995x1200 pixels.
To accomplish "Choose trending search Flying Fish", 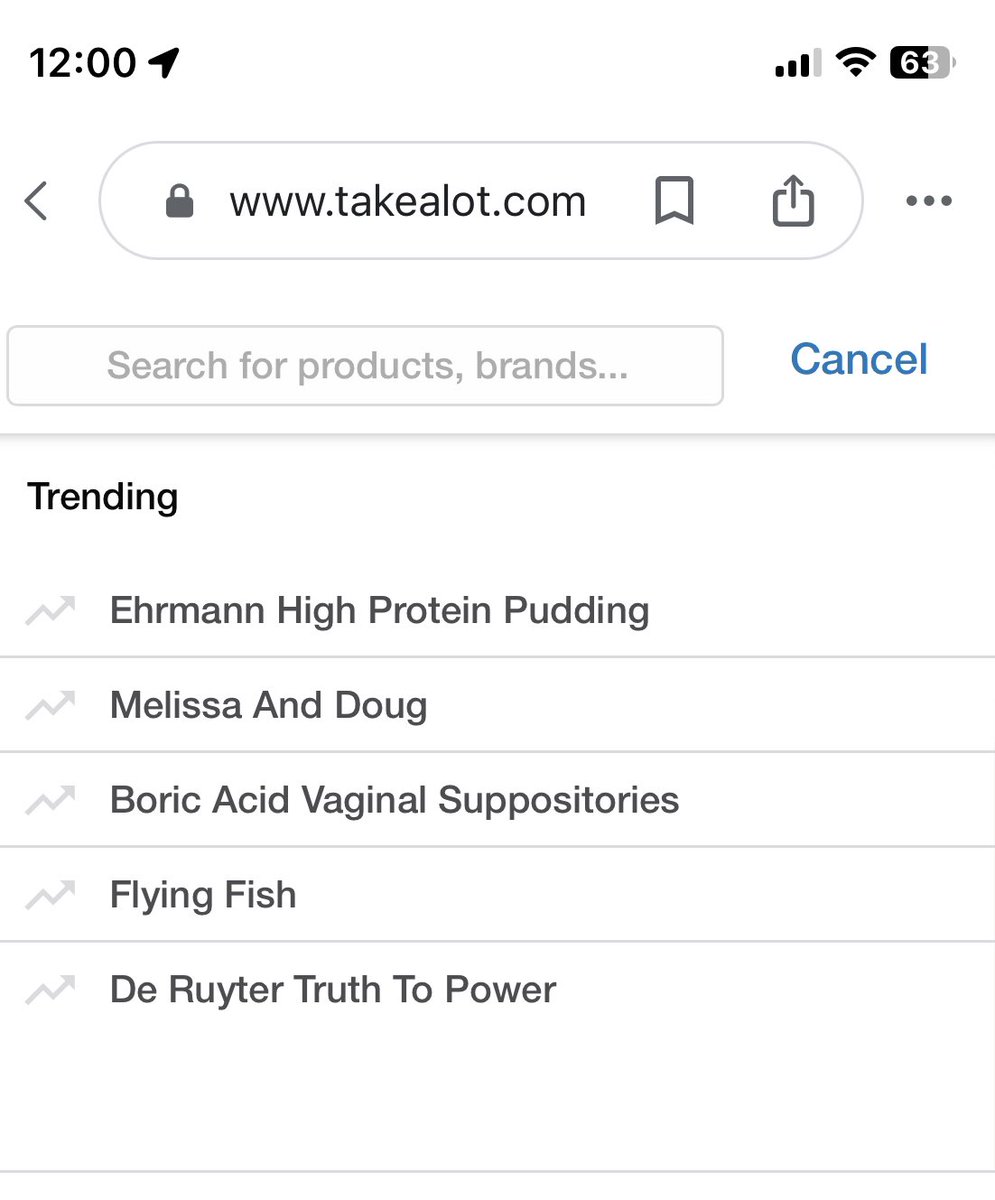I will pos(497,895).
